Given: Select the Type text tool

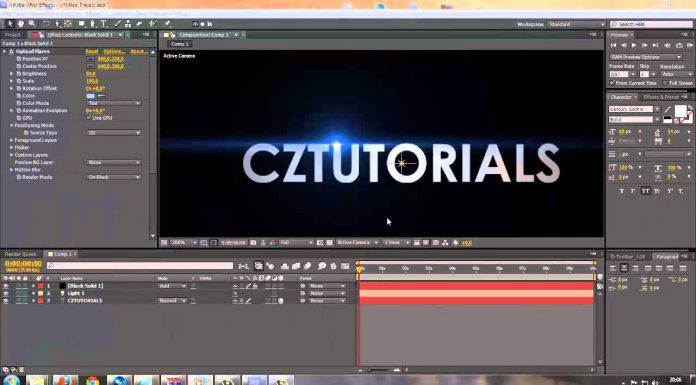Looking at the screenshot, I should [x=103, y=24].
